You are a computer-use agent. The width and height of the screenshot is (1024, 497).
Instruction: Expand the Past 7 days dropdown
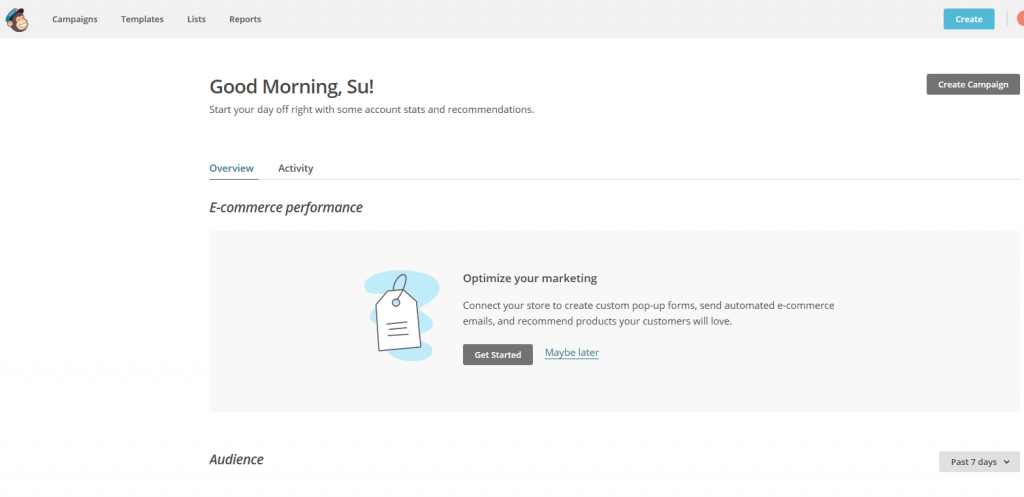pos(979,462)
